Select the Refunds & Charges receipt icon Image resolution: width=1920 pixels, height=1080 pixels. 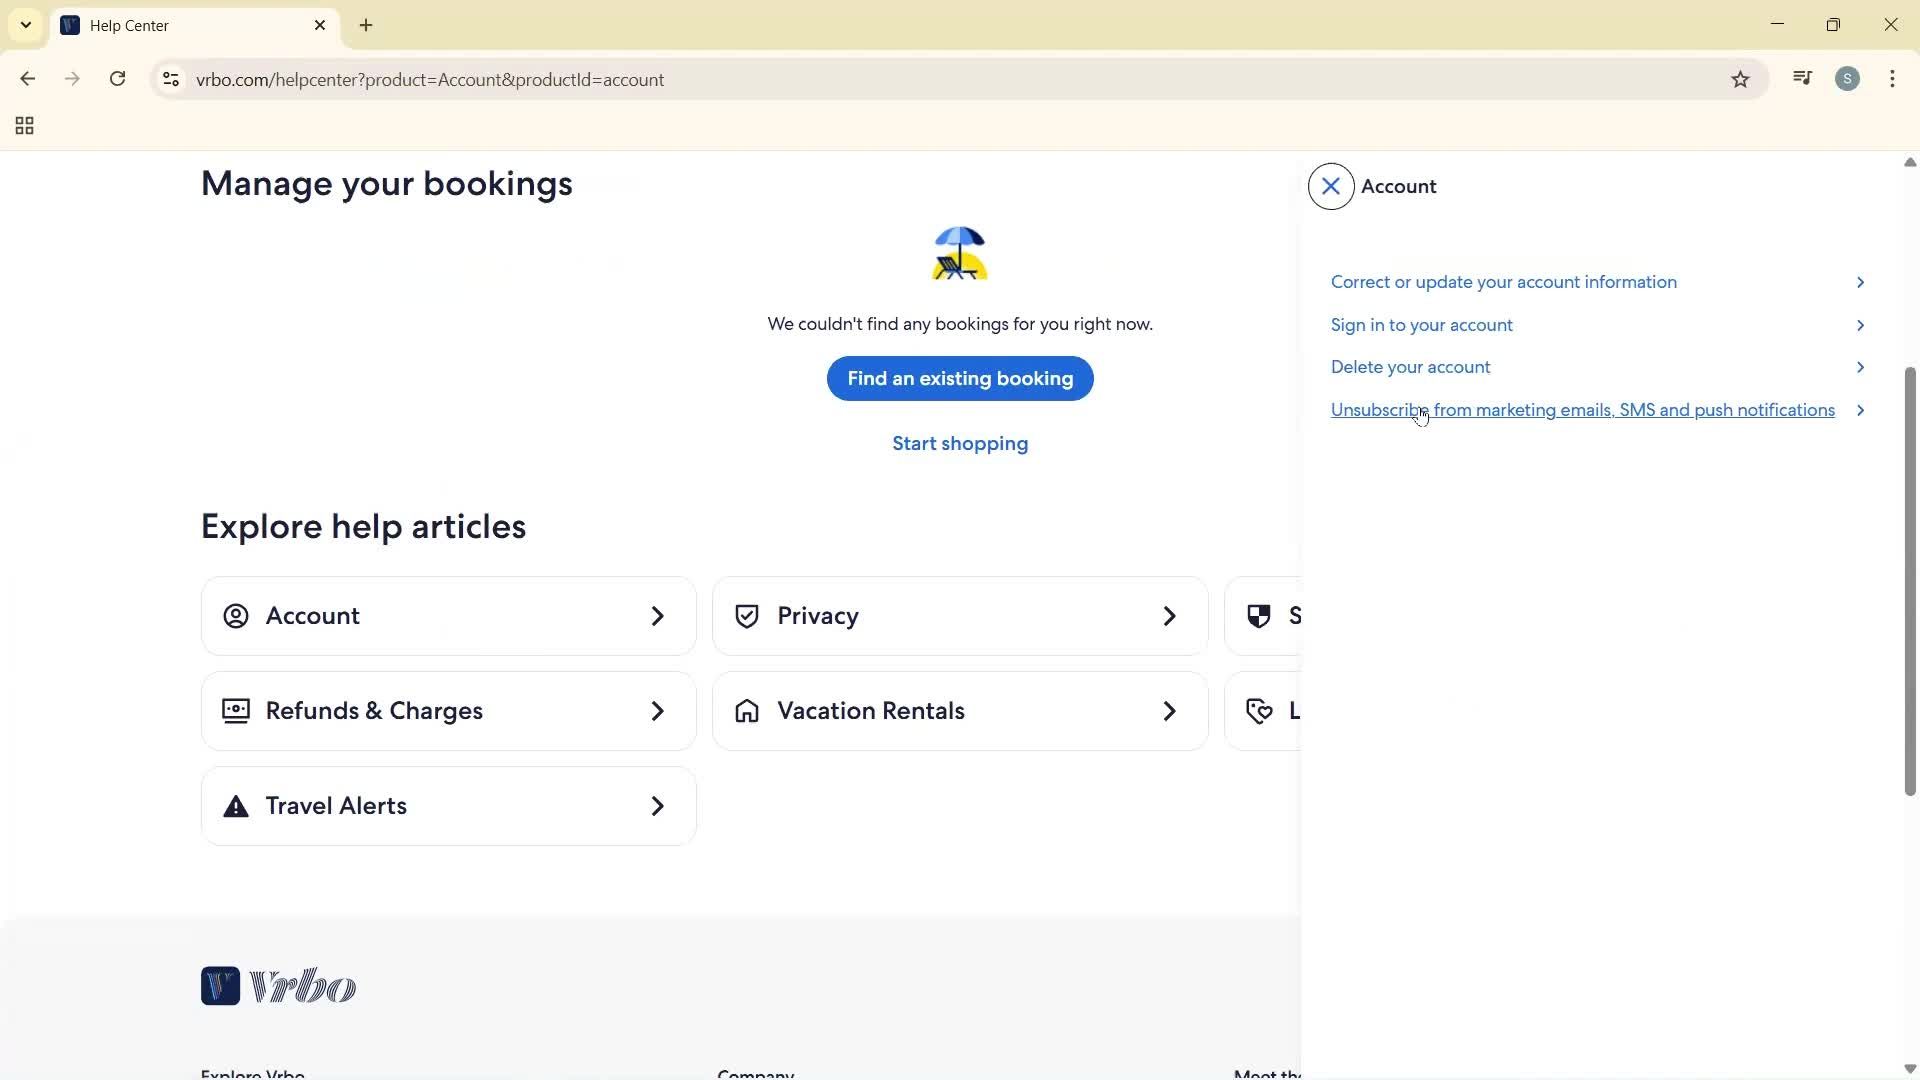236,711
